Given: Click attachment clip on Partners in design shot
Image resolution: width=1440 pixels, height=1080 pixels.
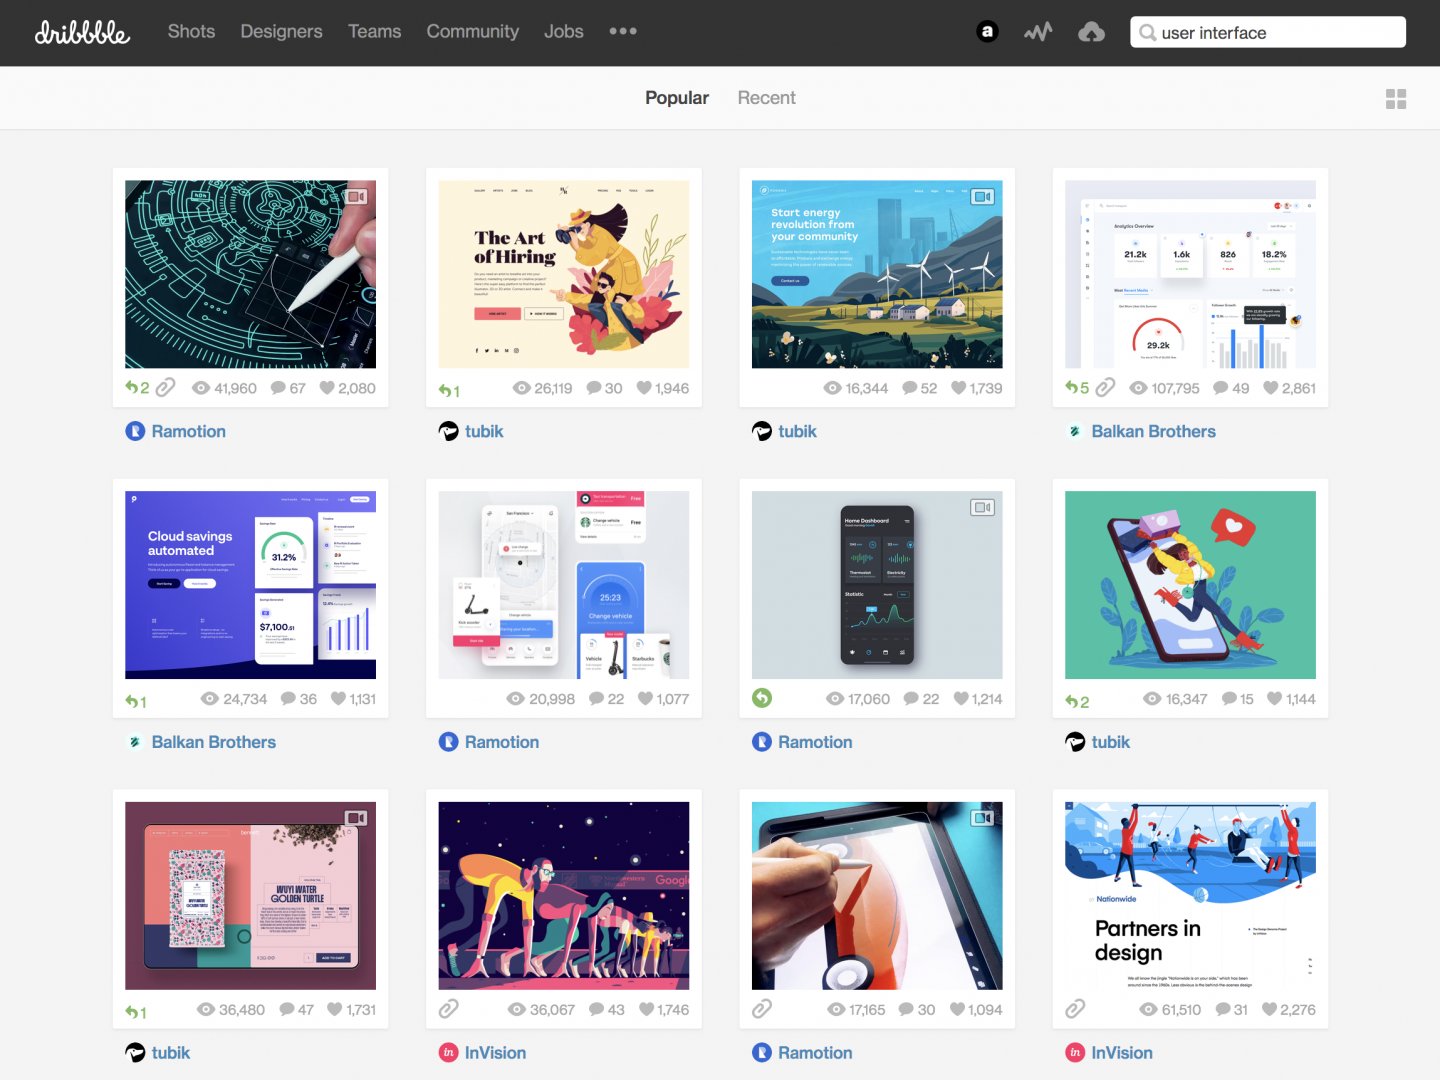Looking at the screenshot, I should (1075, 1009).
